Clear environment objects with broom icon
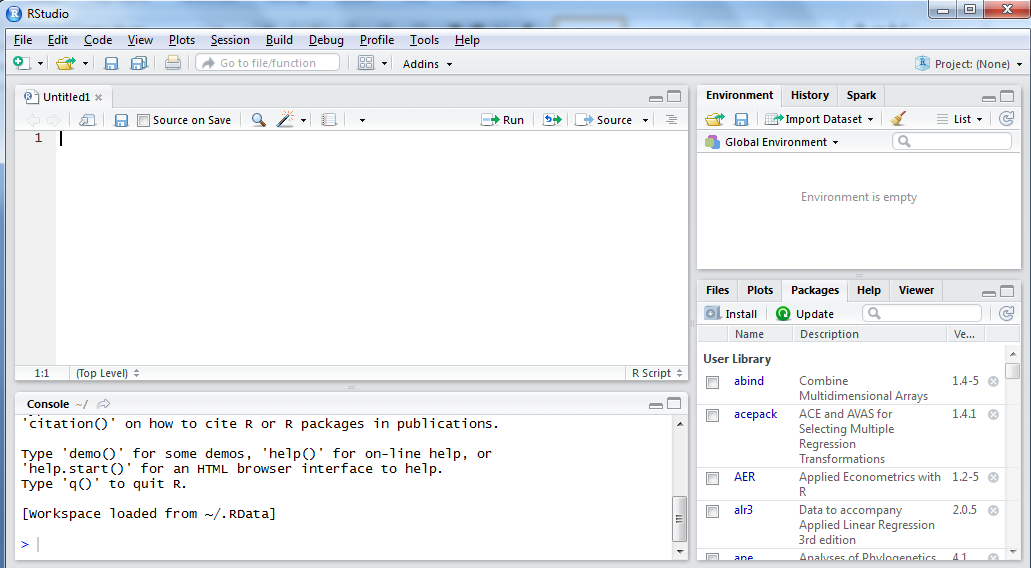This screenshot has width=1031, height=568. point(898,118)
